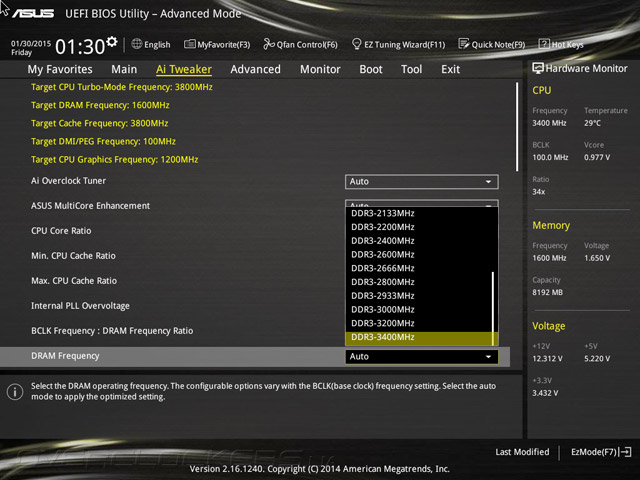Click Target CPU Turbo-Mode Frequency text
Viewport: 640px width, 480px height.
click(x=122, y=87)
